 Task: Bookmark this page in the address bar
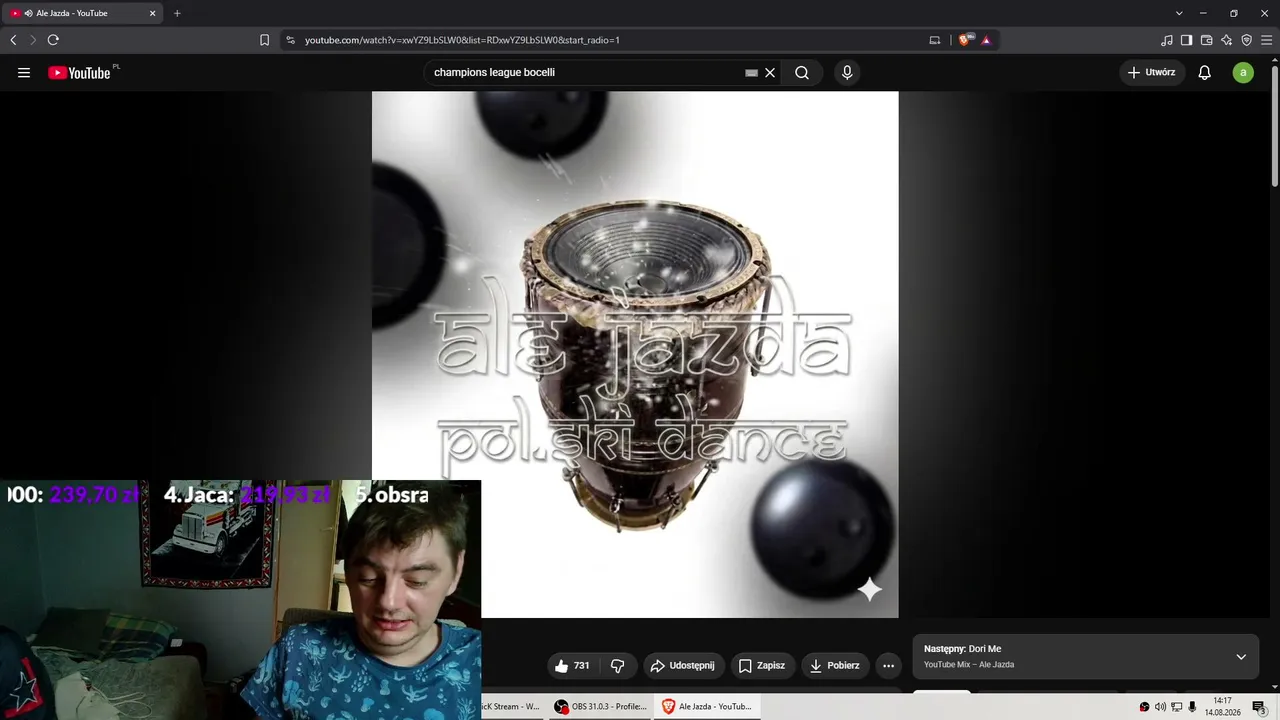(264, 40)
